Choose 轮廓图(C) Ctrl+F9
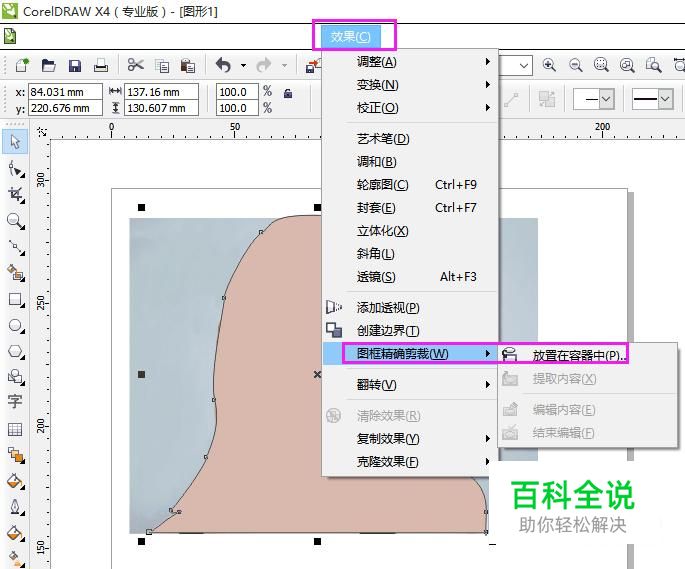Viewport: 685px width, 569px height. pyautogui.click(x=409, y=185)
